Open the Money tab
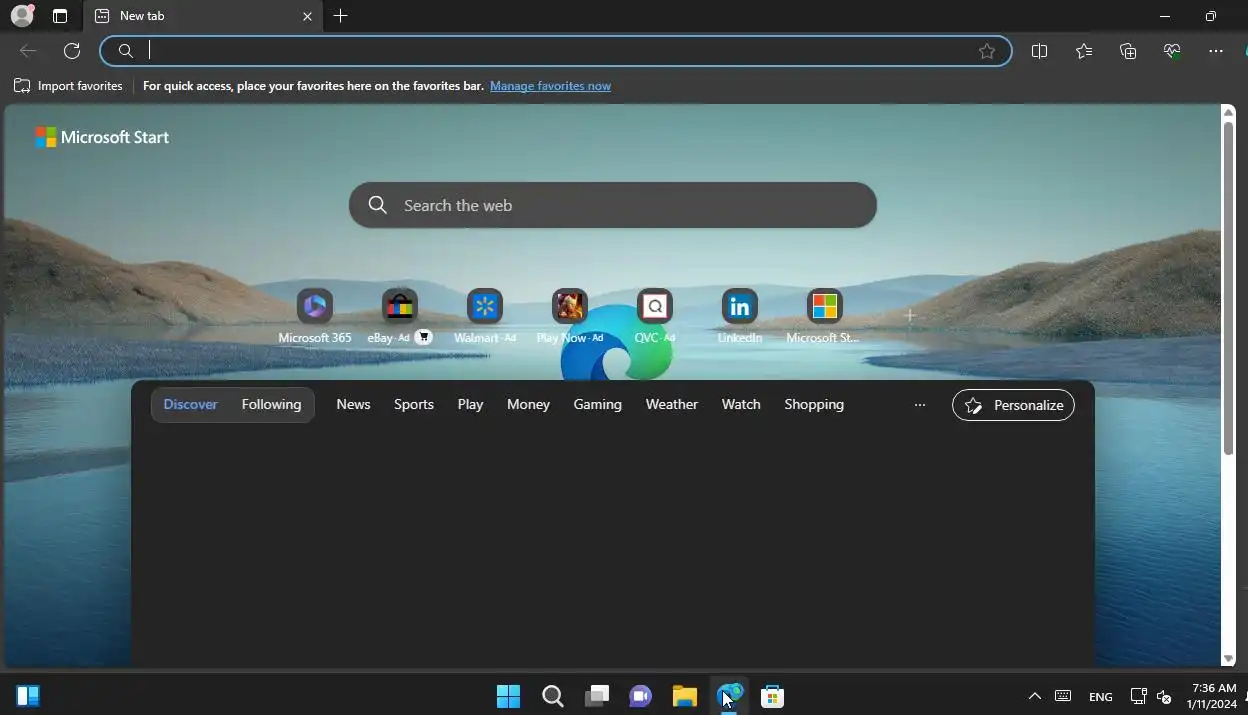 pos(528,404)
